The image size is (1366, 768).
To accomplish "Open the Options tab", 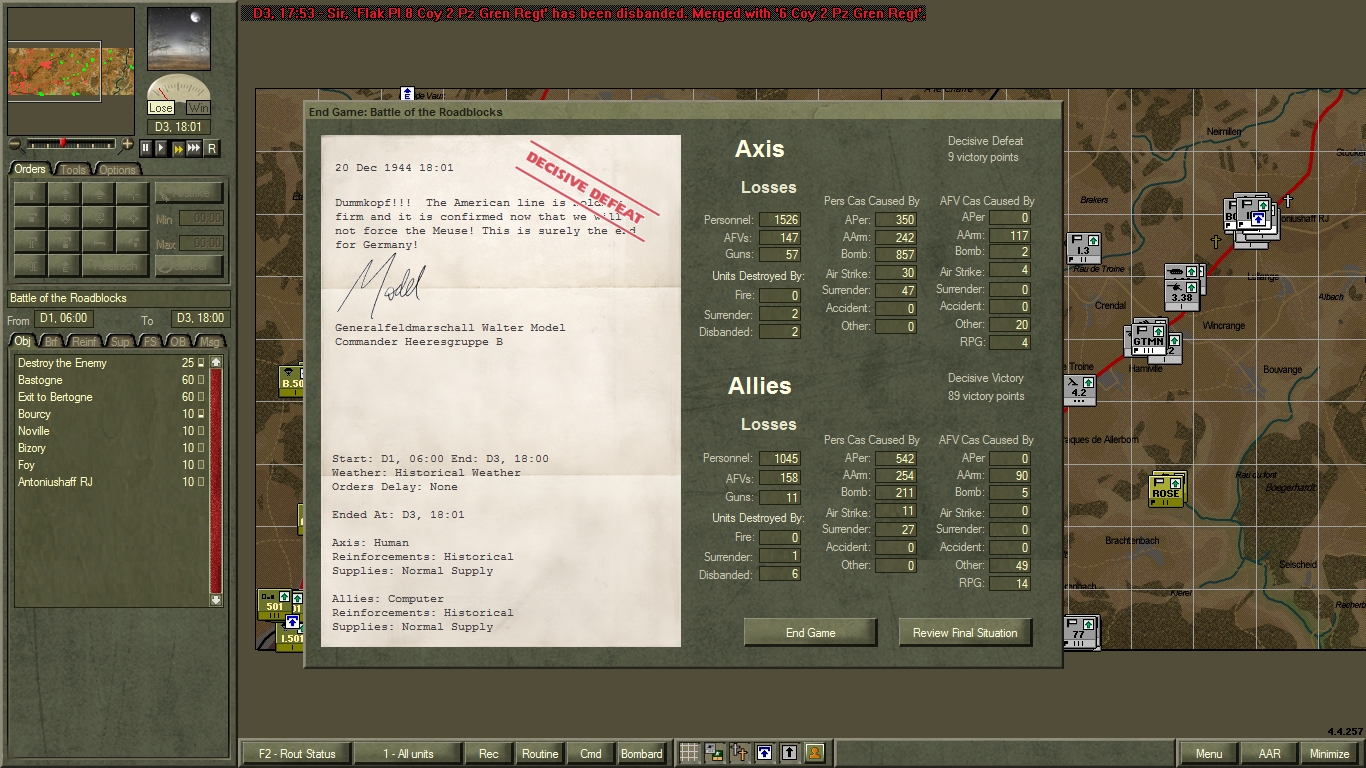I will tap(117, 169).
